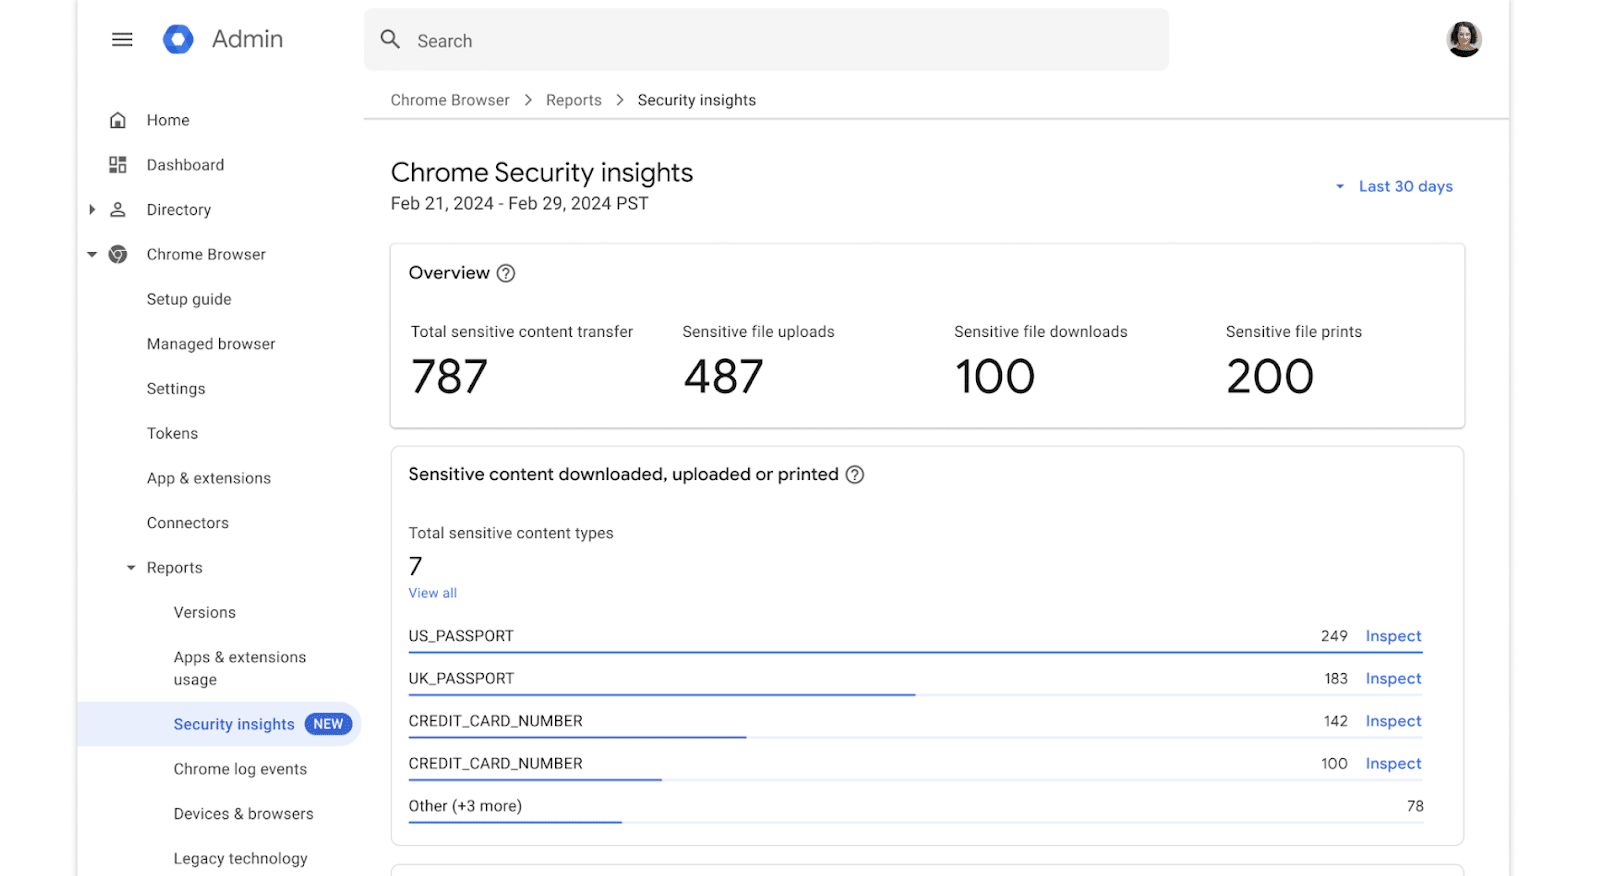Click the Home house icon
1600x876 pixels.
[x=118, y=121]
